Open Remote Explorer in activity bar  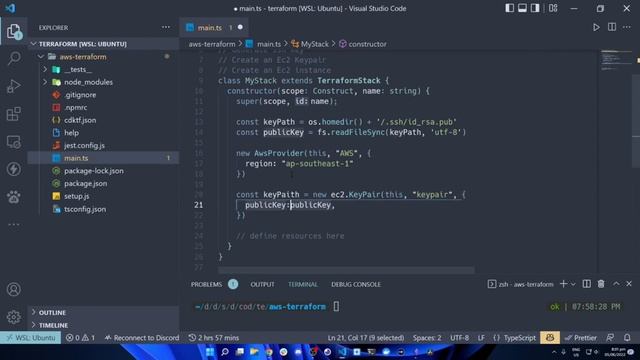pos(13,142)
